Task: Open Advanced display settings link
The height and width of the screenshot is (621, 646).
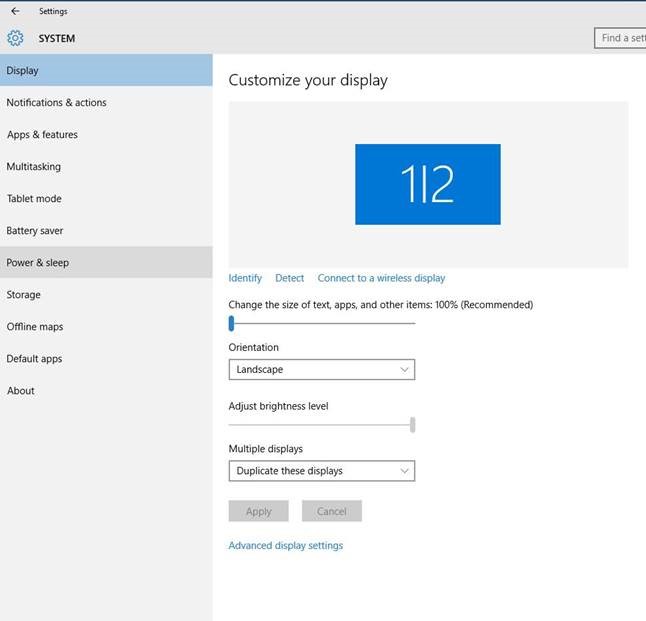Action: [x=286, y=545]
